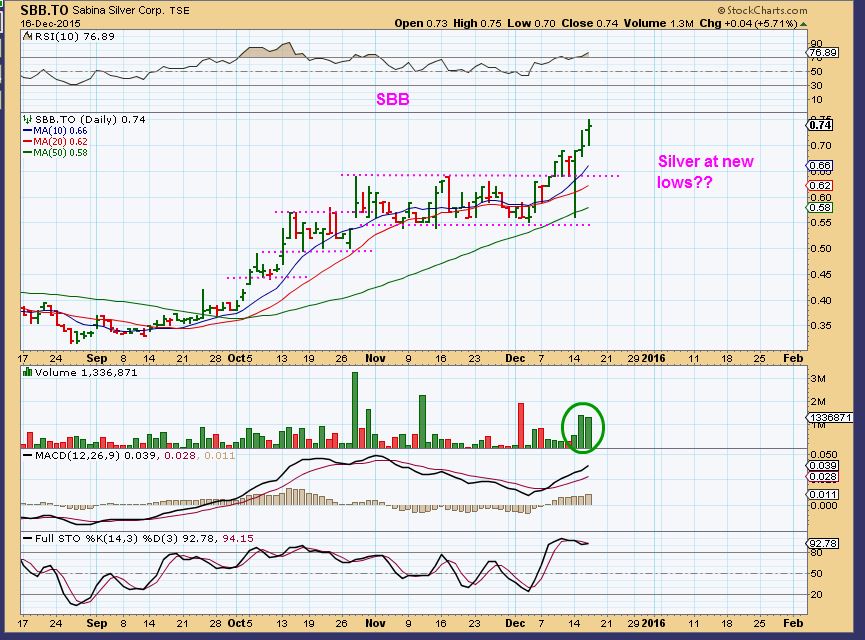Click the 2016 label under the price panel
Screen dimensions: 865x640
tap(654, 358)
